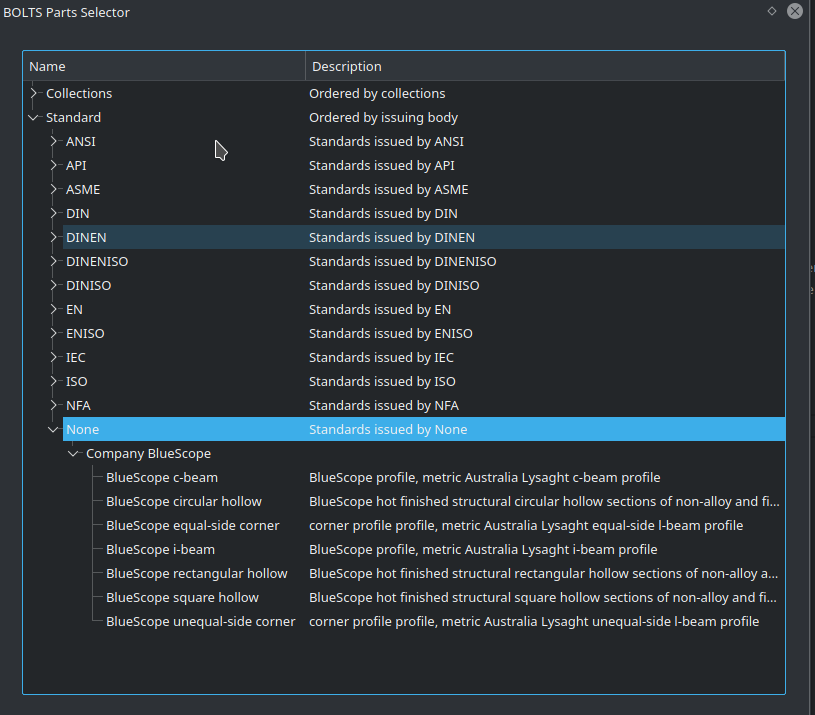This screenshot has width=815, height=715.
Task: Expand the API standards node
Action: click(x=54, y=165)
